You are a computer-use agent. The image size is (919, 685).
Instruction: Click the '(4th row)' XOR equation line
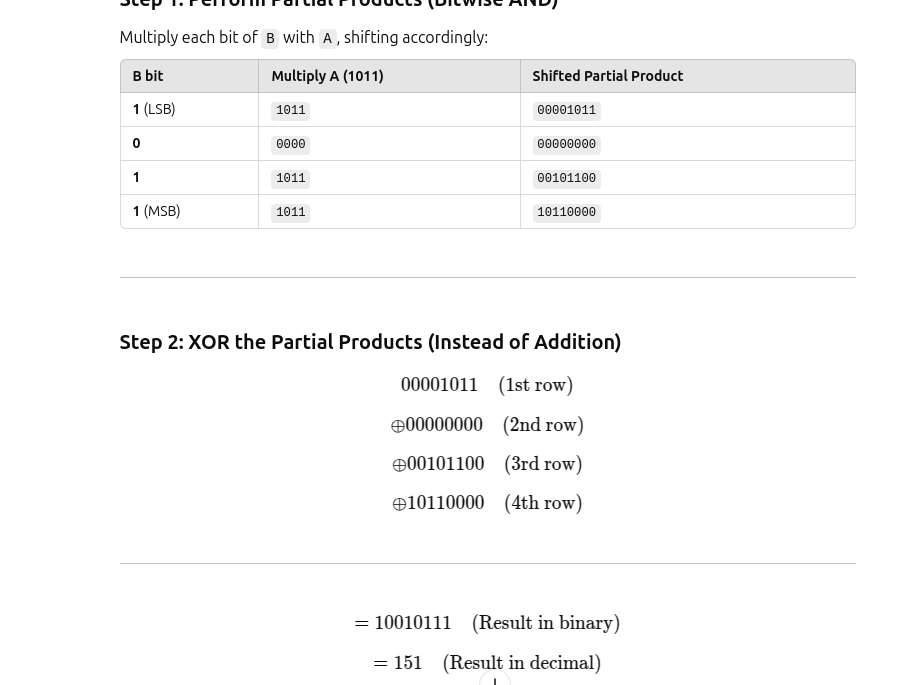[487, 503]
